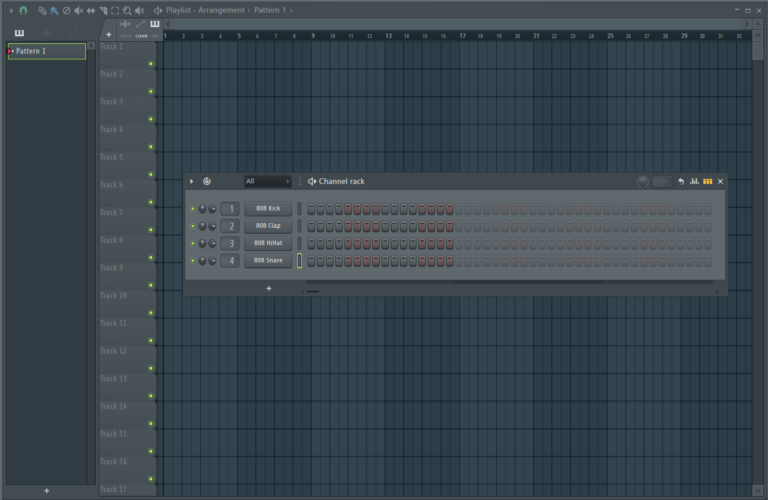Open mixer track selector 3 for 808 HiHat
768x500 pixels.
tap(230, 243)
